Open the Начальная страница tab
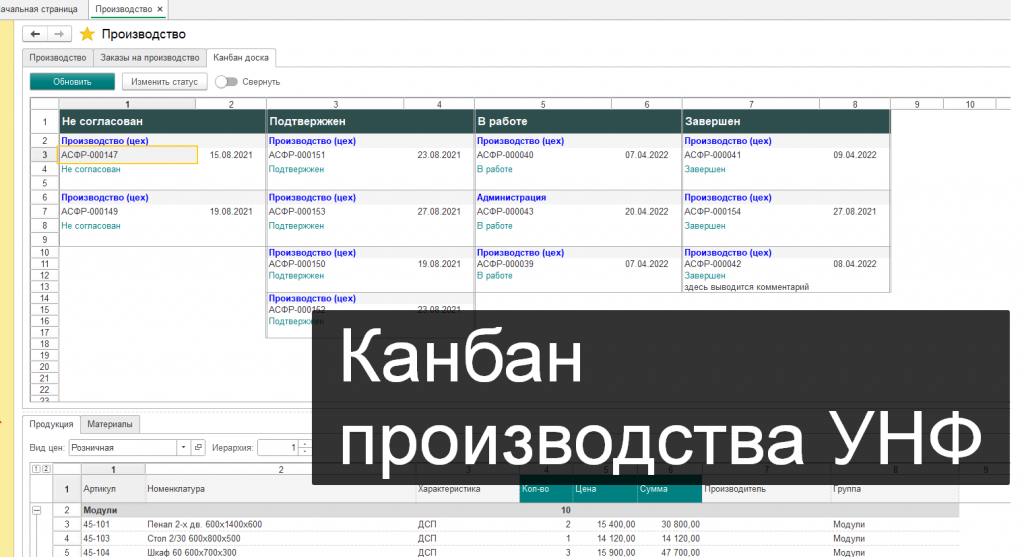This screenshot has width=1024, height=557. click(x=40, y=9)
